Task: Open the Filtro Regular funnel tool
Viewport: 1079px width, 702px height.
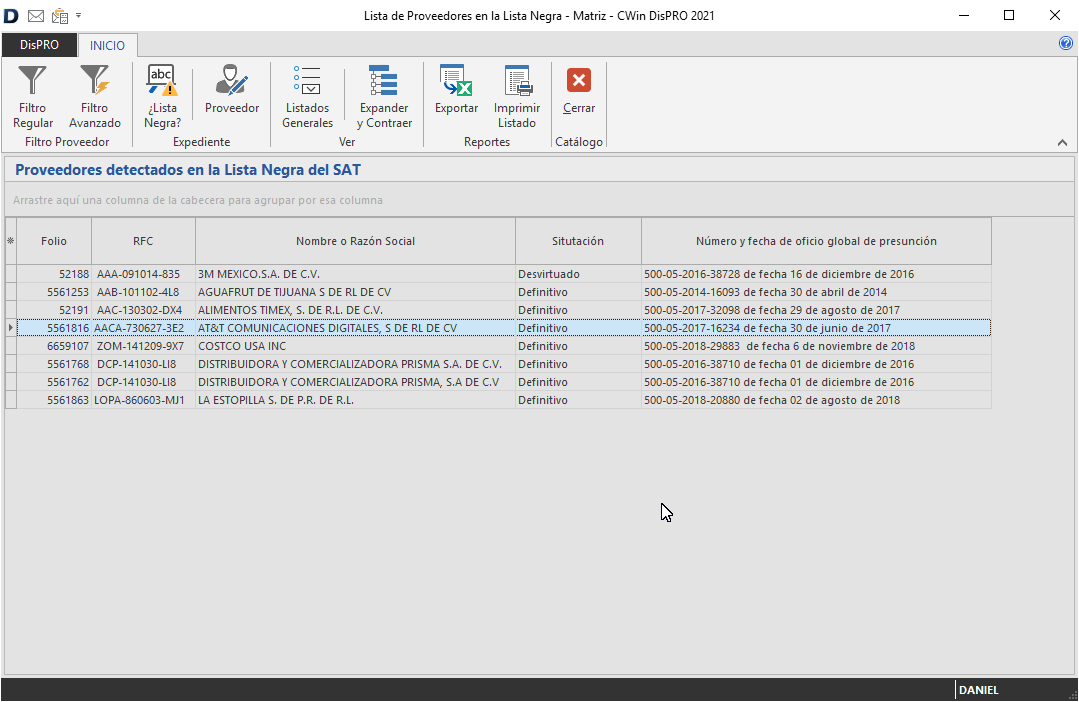Action: click(x=33, y=96)
